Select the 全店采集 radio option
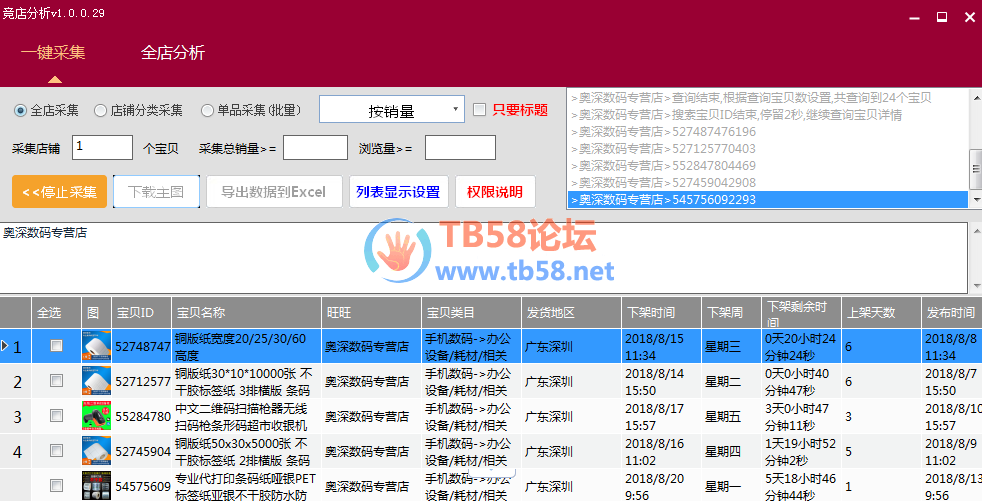The image size is (982, 501). [21, 110]
